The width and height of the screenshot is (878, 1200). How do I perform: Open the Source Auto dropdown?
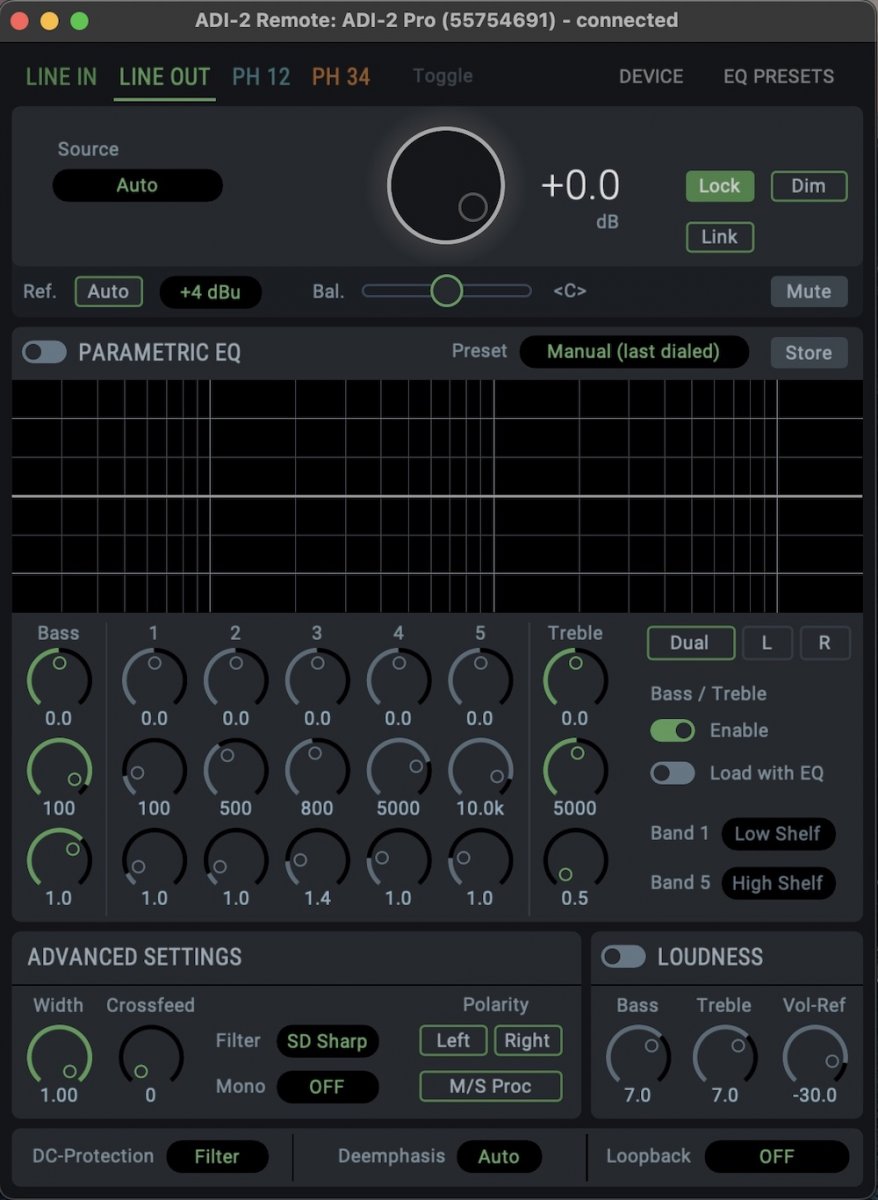137,185
